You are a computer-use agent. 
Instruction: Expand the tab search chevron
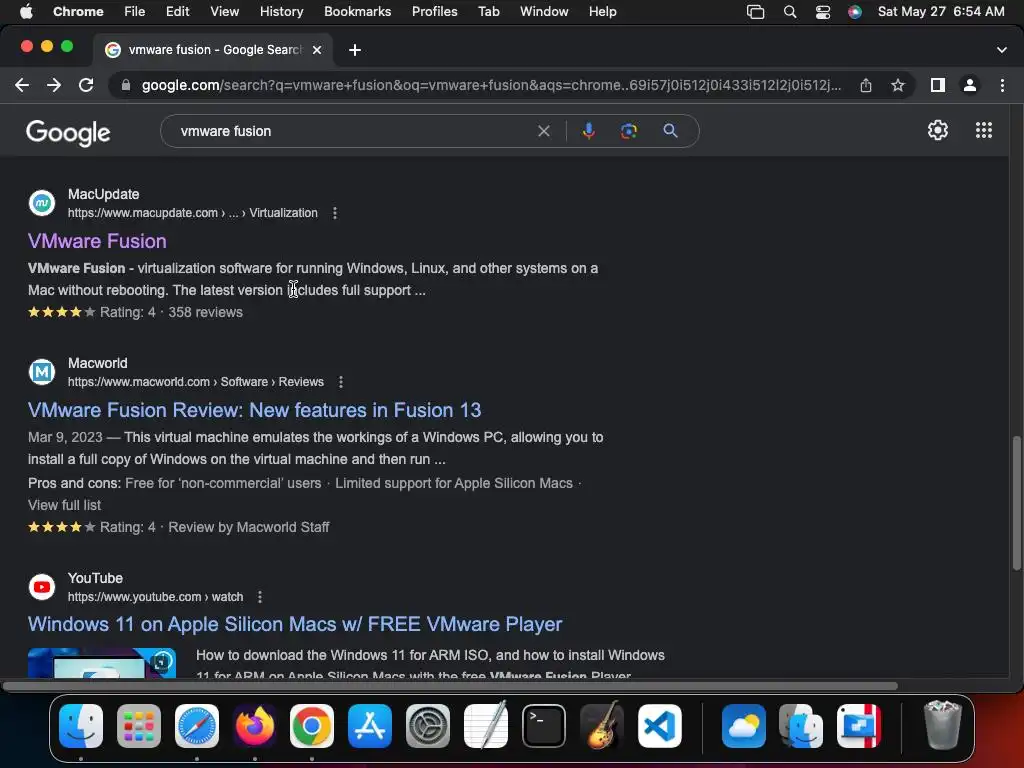(1001, 50)
